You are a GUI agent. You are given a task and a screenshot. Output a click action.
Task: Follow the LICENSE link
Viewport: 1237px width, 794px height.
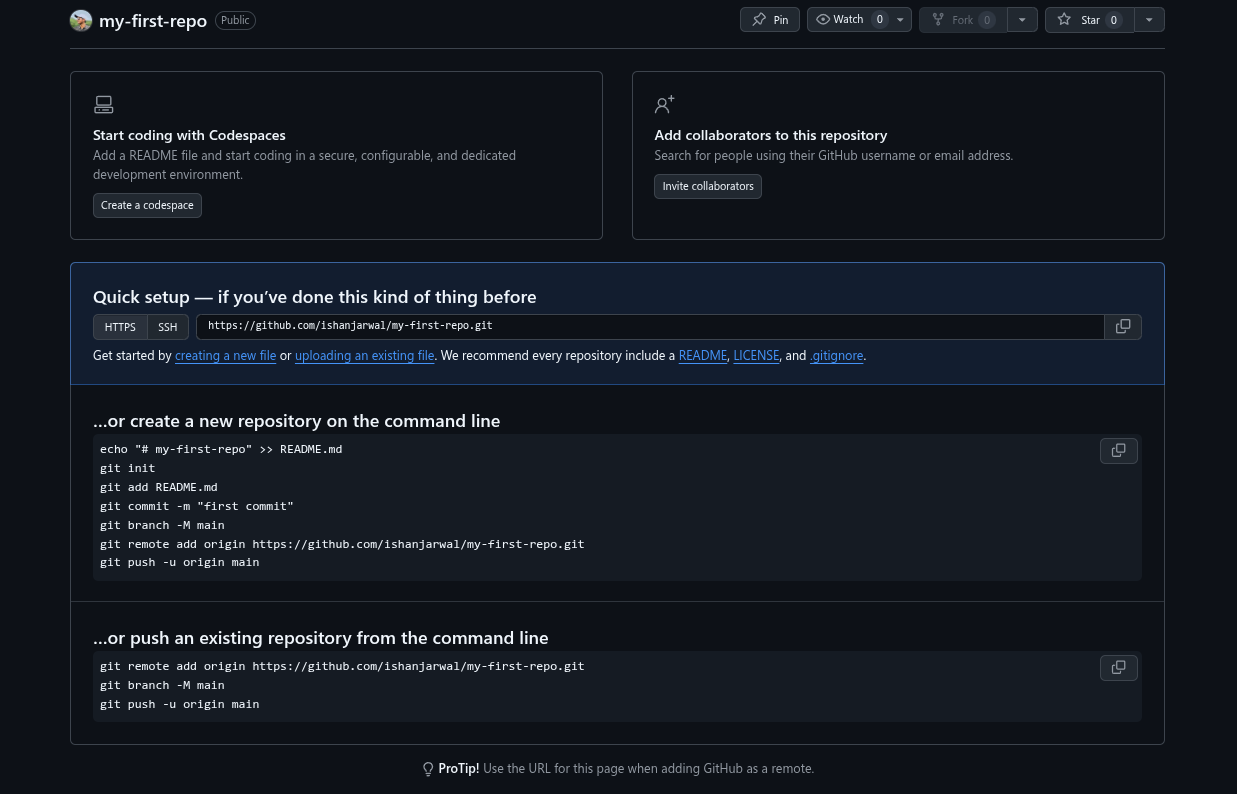[756, 356]
